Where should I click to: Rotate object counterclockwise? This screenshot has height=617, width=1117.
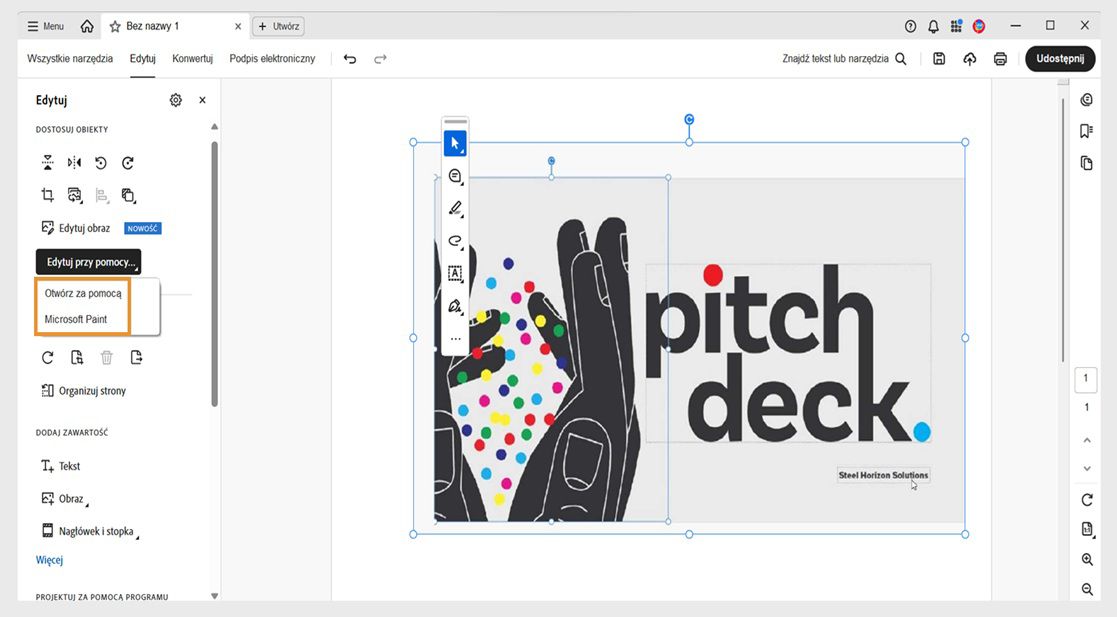pos(100,163)
